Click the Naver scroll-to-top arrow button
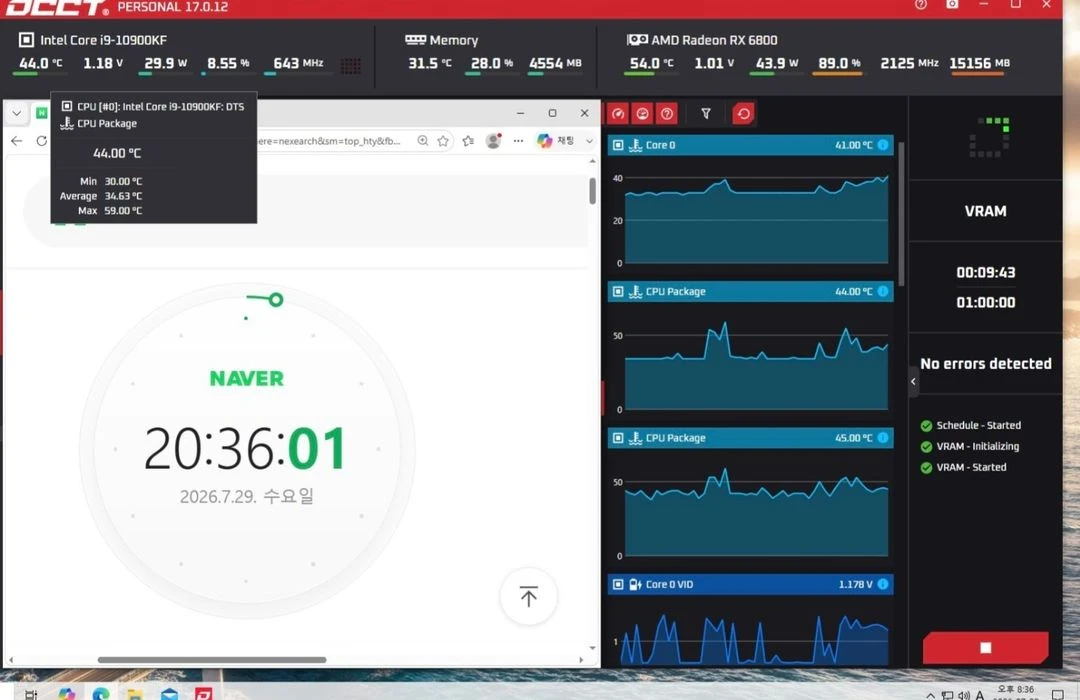This screenshot has width=1080, height=700. click(x=528, y=597)
